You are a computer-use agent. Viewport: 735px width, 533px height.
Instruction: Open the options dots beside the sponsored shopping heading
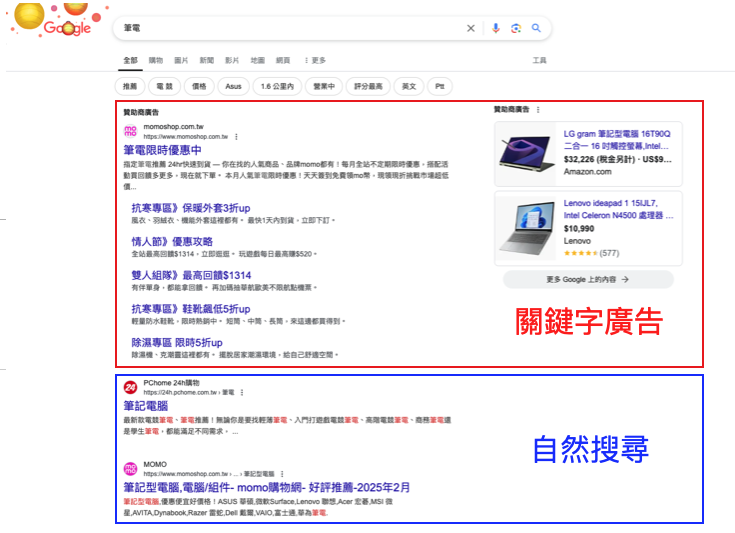point(538,110)
